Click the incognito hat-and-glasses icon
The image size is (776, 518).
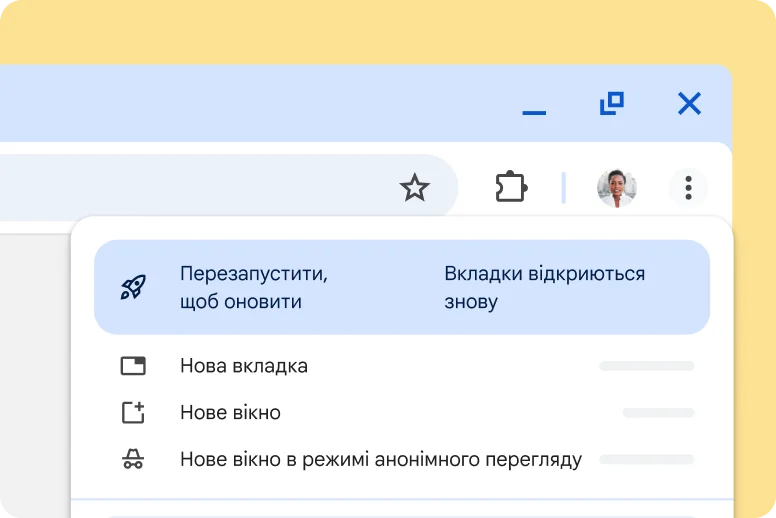(133, 460)
